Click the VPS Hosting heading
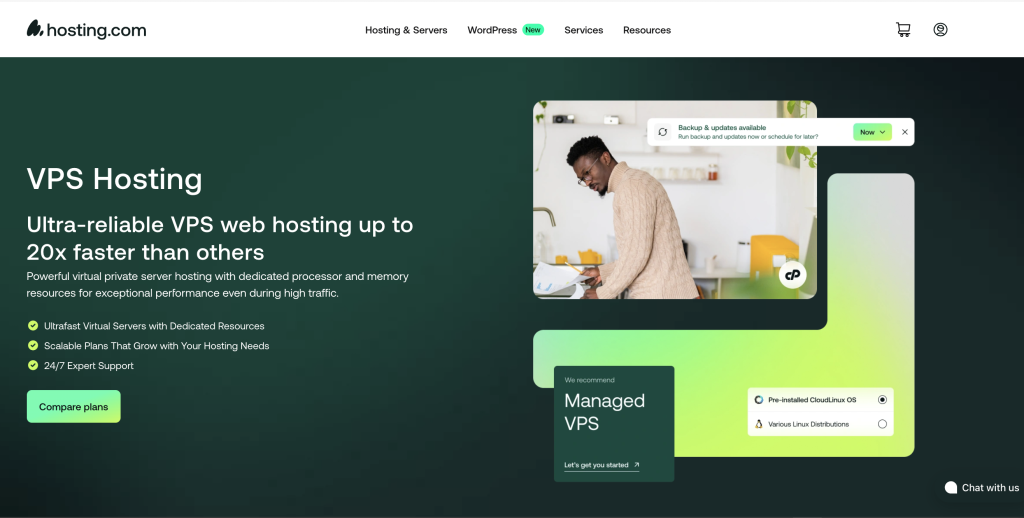 pos(114,179)
